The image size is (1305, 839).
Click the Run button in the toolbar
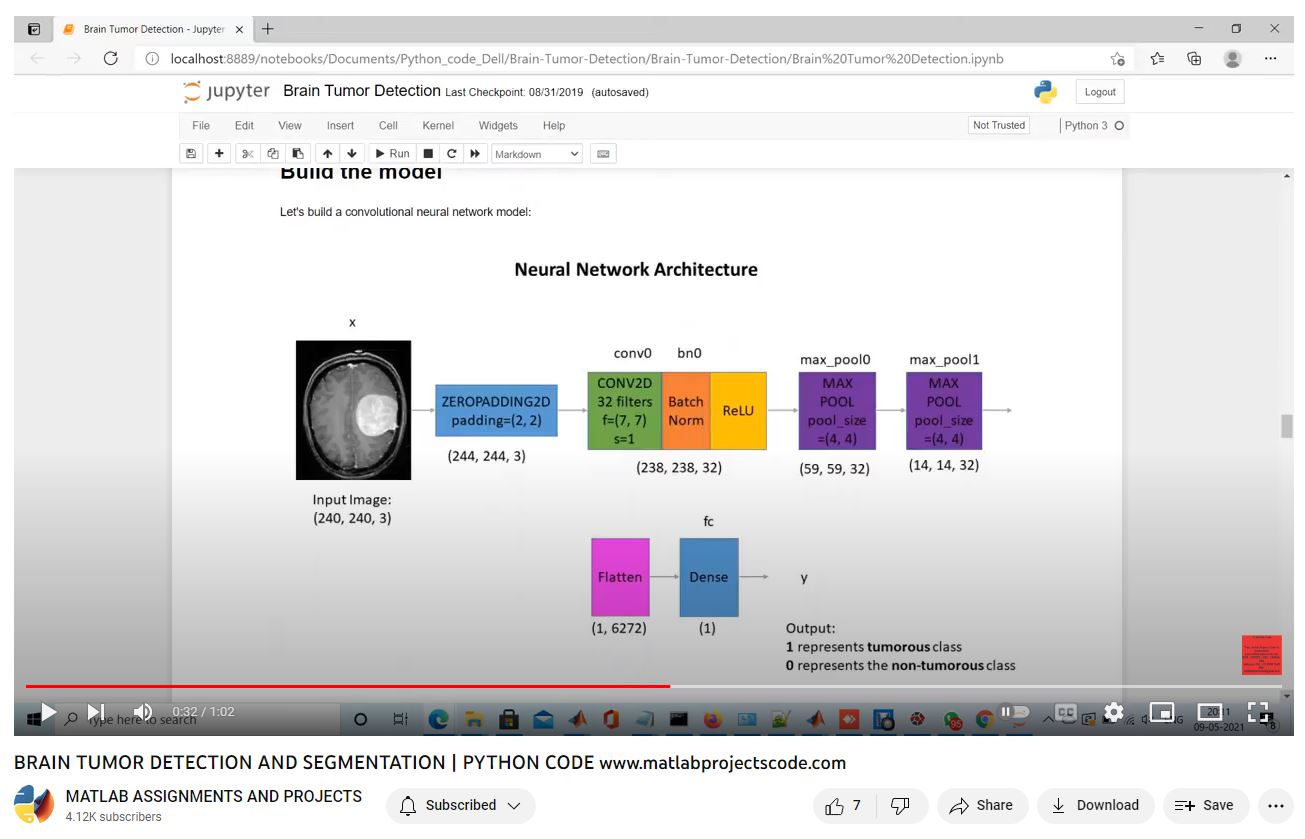392,154
